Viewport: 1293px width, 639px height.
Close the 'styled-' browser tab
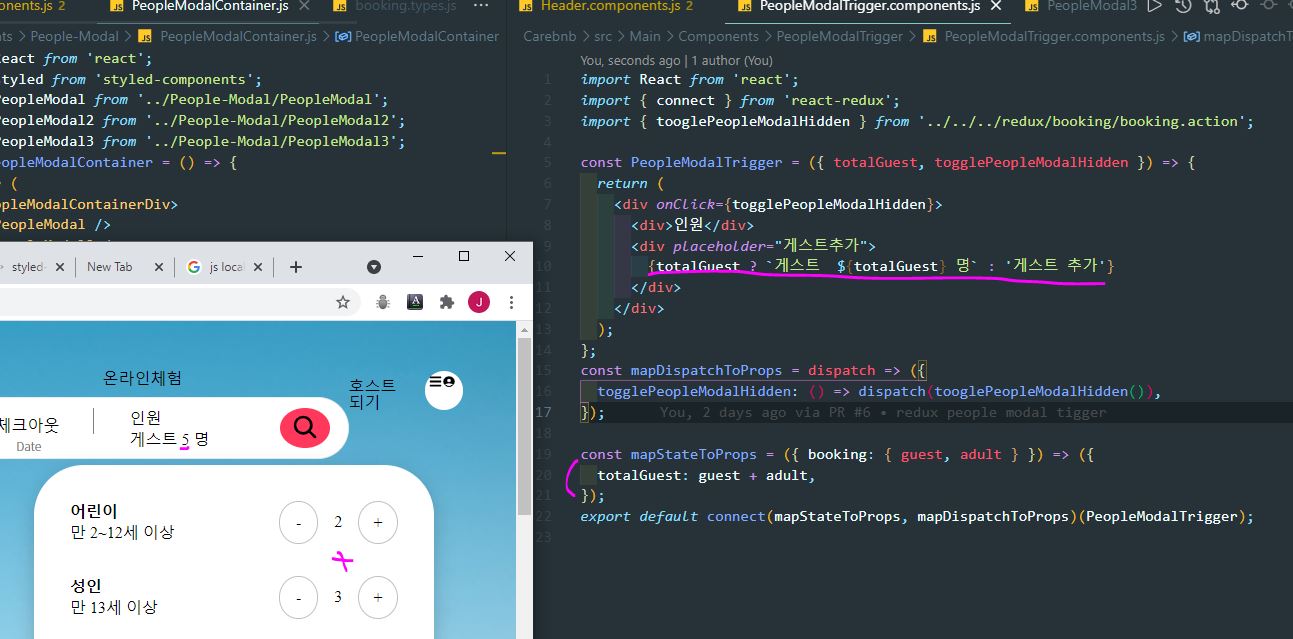pyautogui.click(x=60, y=267)
